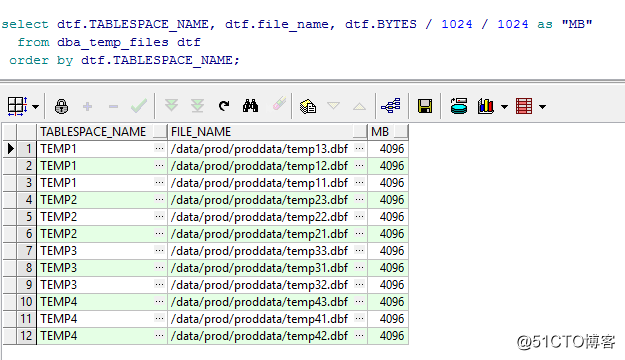625x360 pixels.
Task: Click the bar chart icon
Action: 485,106
